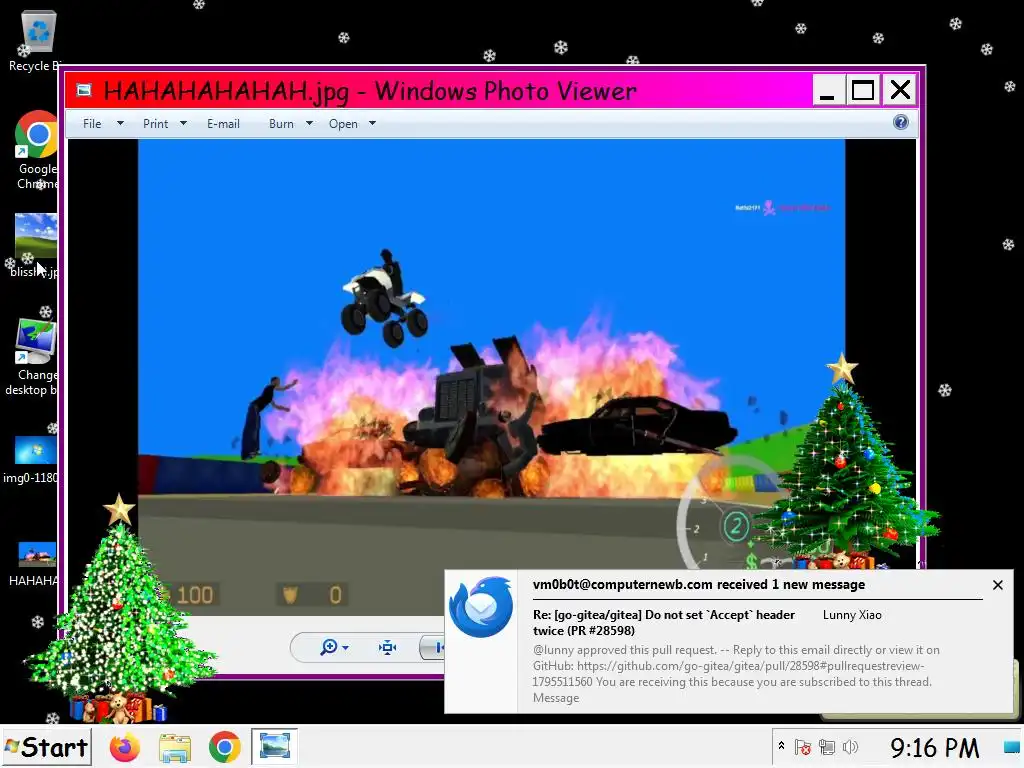Screen dimensions: 1024x768
Task: Open the Start menu
Action: point(46,747)
